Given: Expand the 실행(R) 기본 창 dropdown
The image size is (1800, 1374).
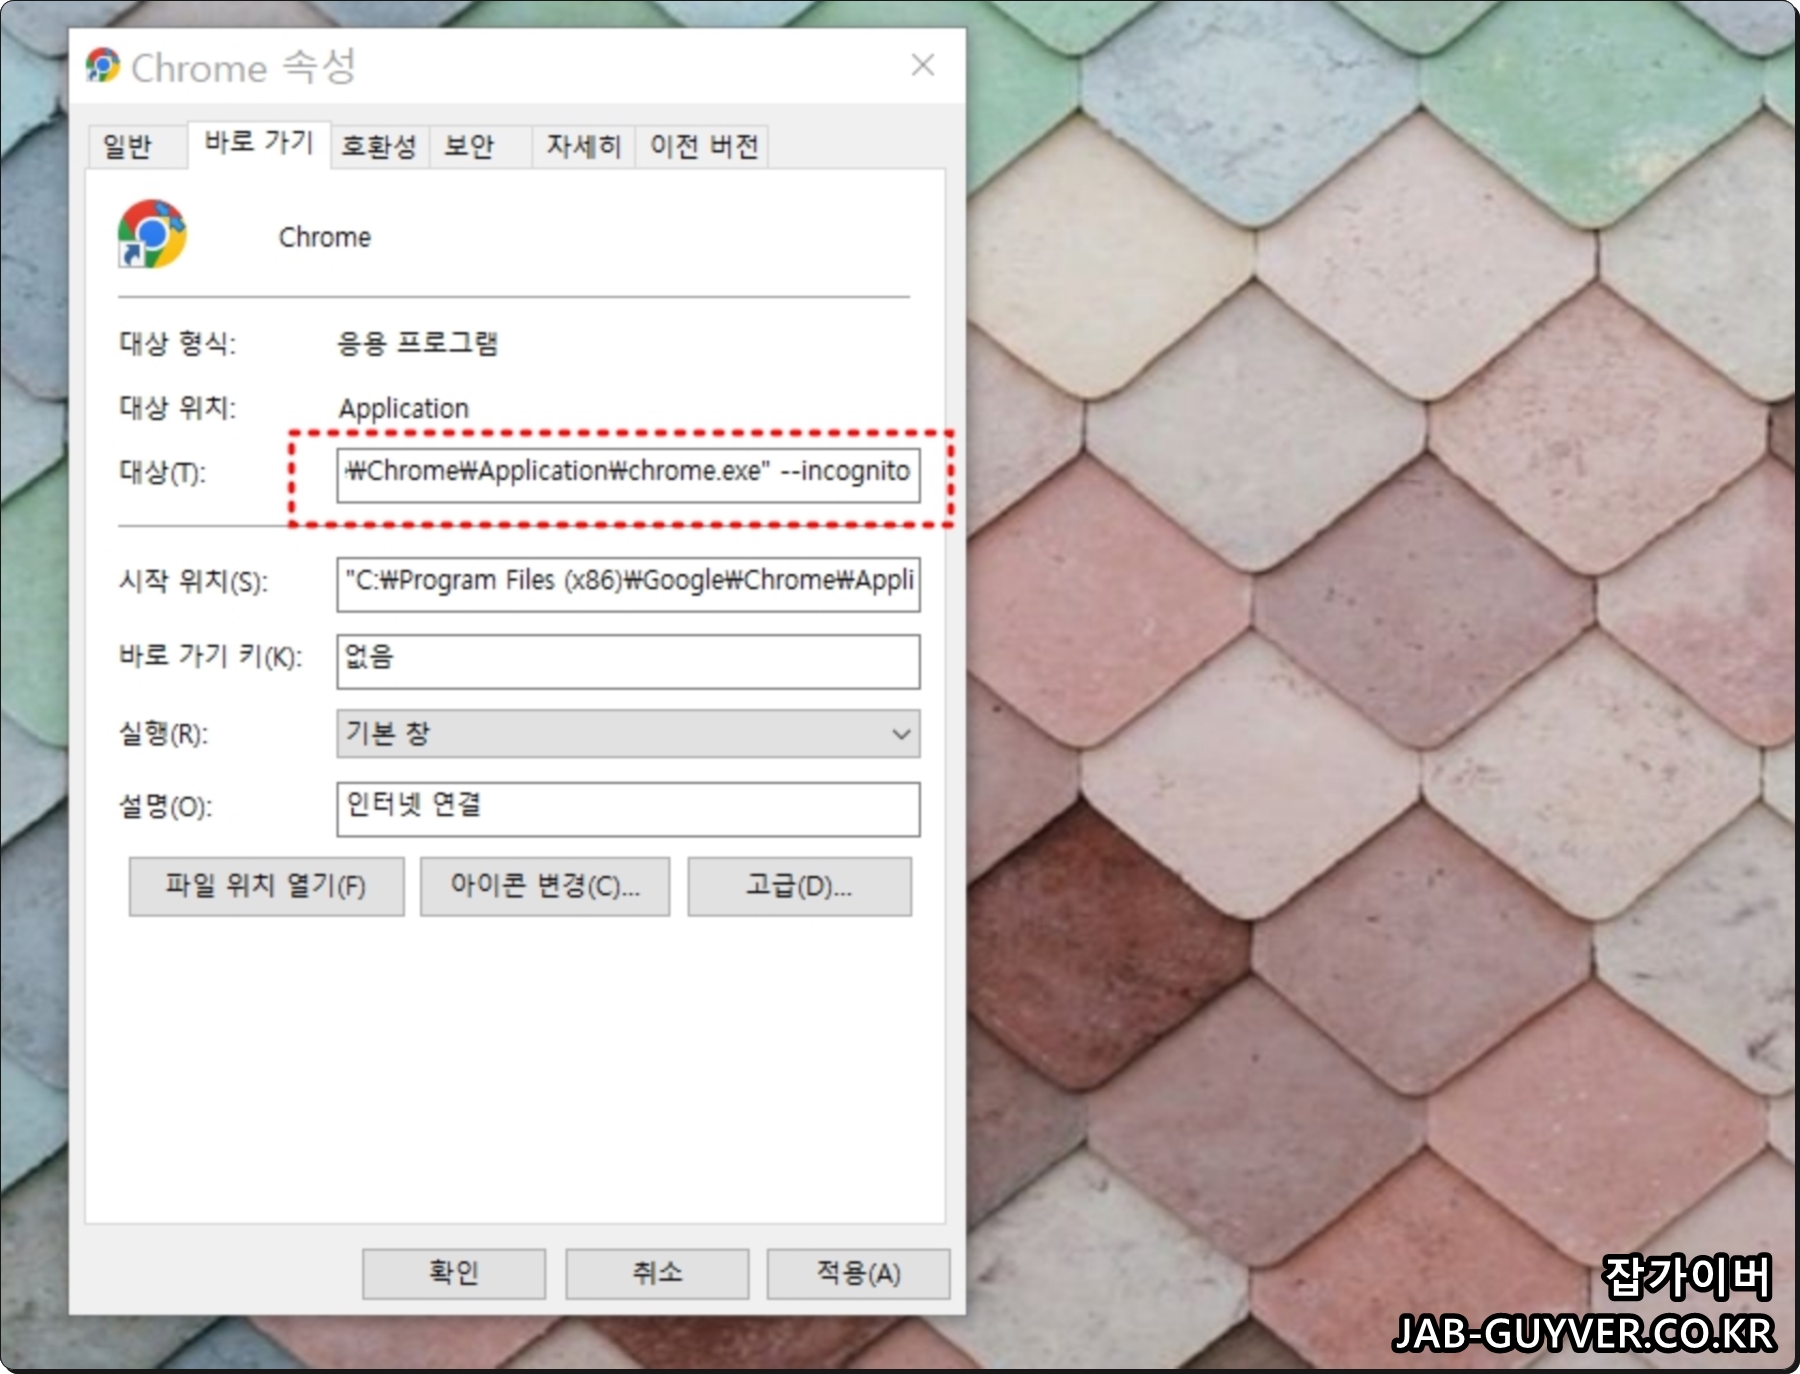Looking at the screenshot, I should click(628, 734).
